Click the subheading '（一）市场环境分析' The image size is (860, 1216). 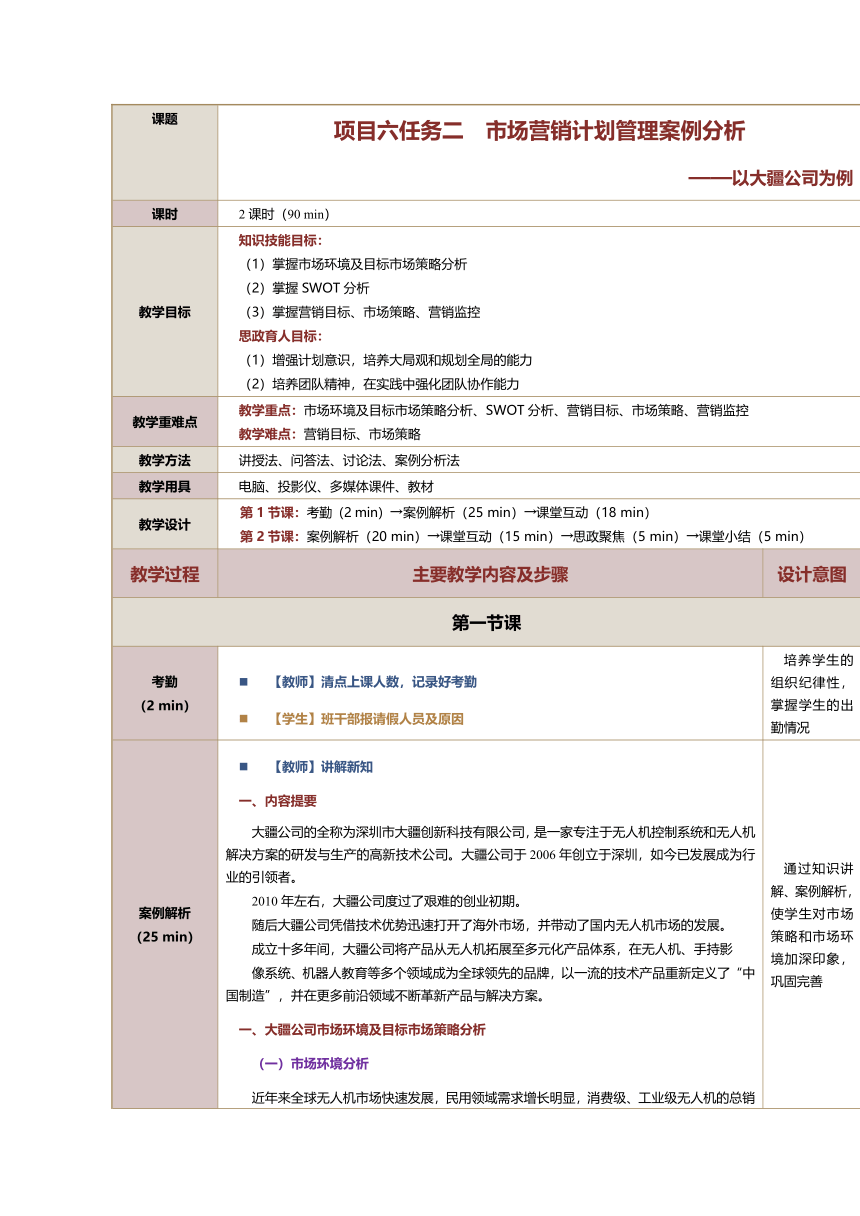click(314, 1063)
